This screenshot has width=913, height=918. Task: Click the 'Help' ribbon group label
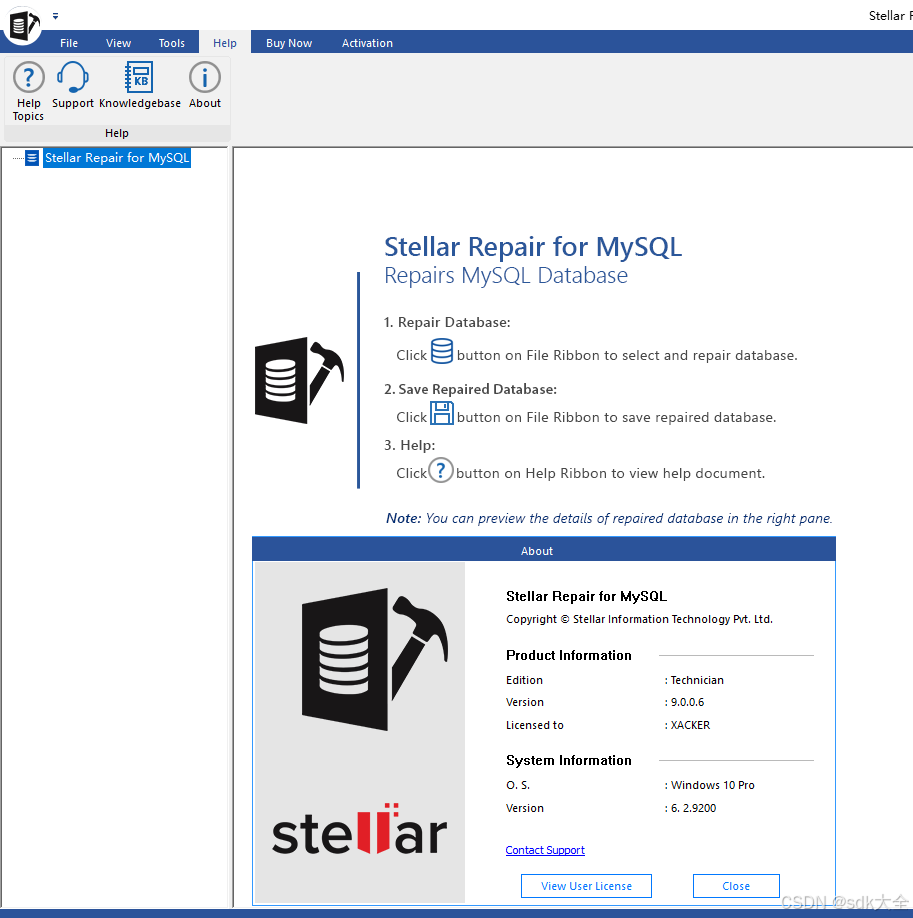click(117, 133)
